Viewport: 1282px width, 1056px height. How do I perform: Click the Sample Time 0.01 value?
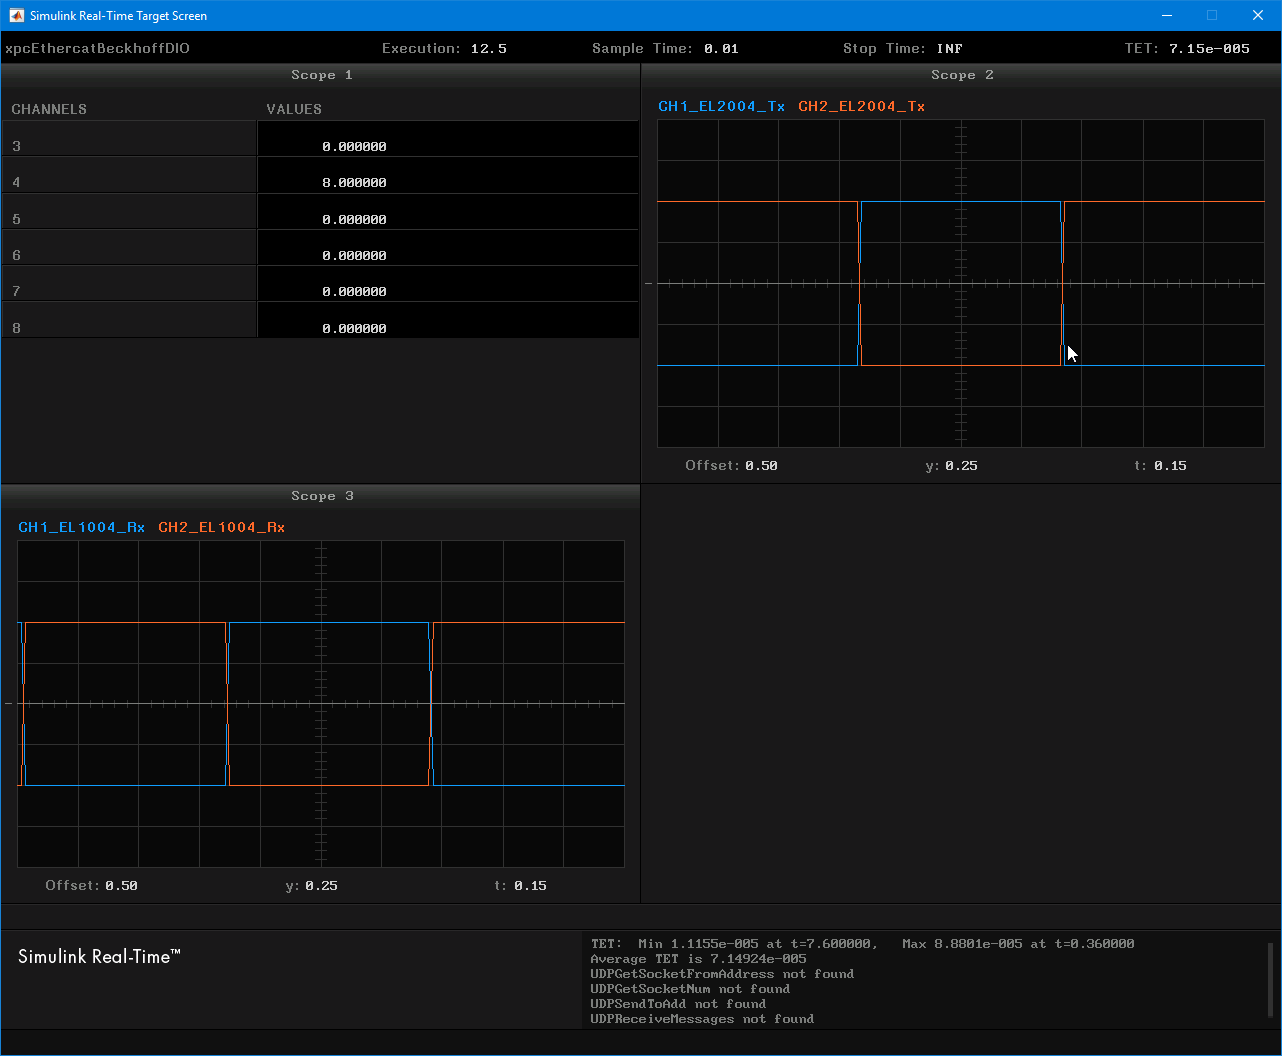point(720,49)
